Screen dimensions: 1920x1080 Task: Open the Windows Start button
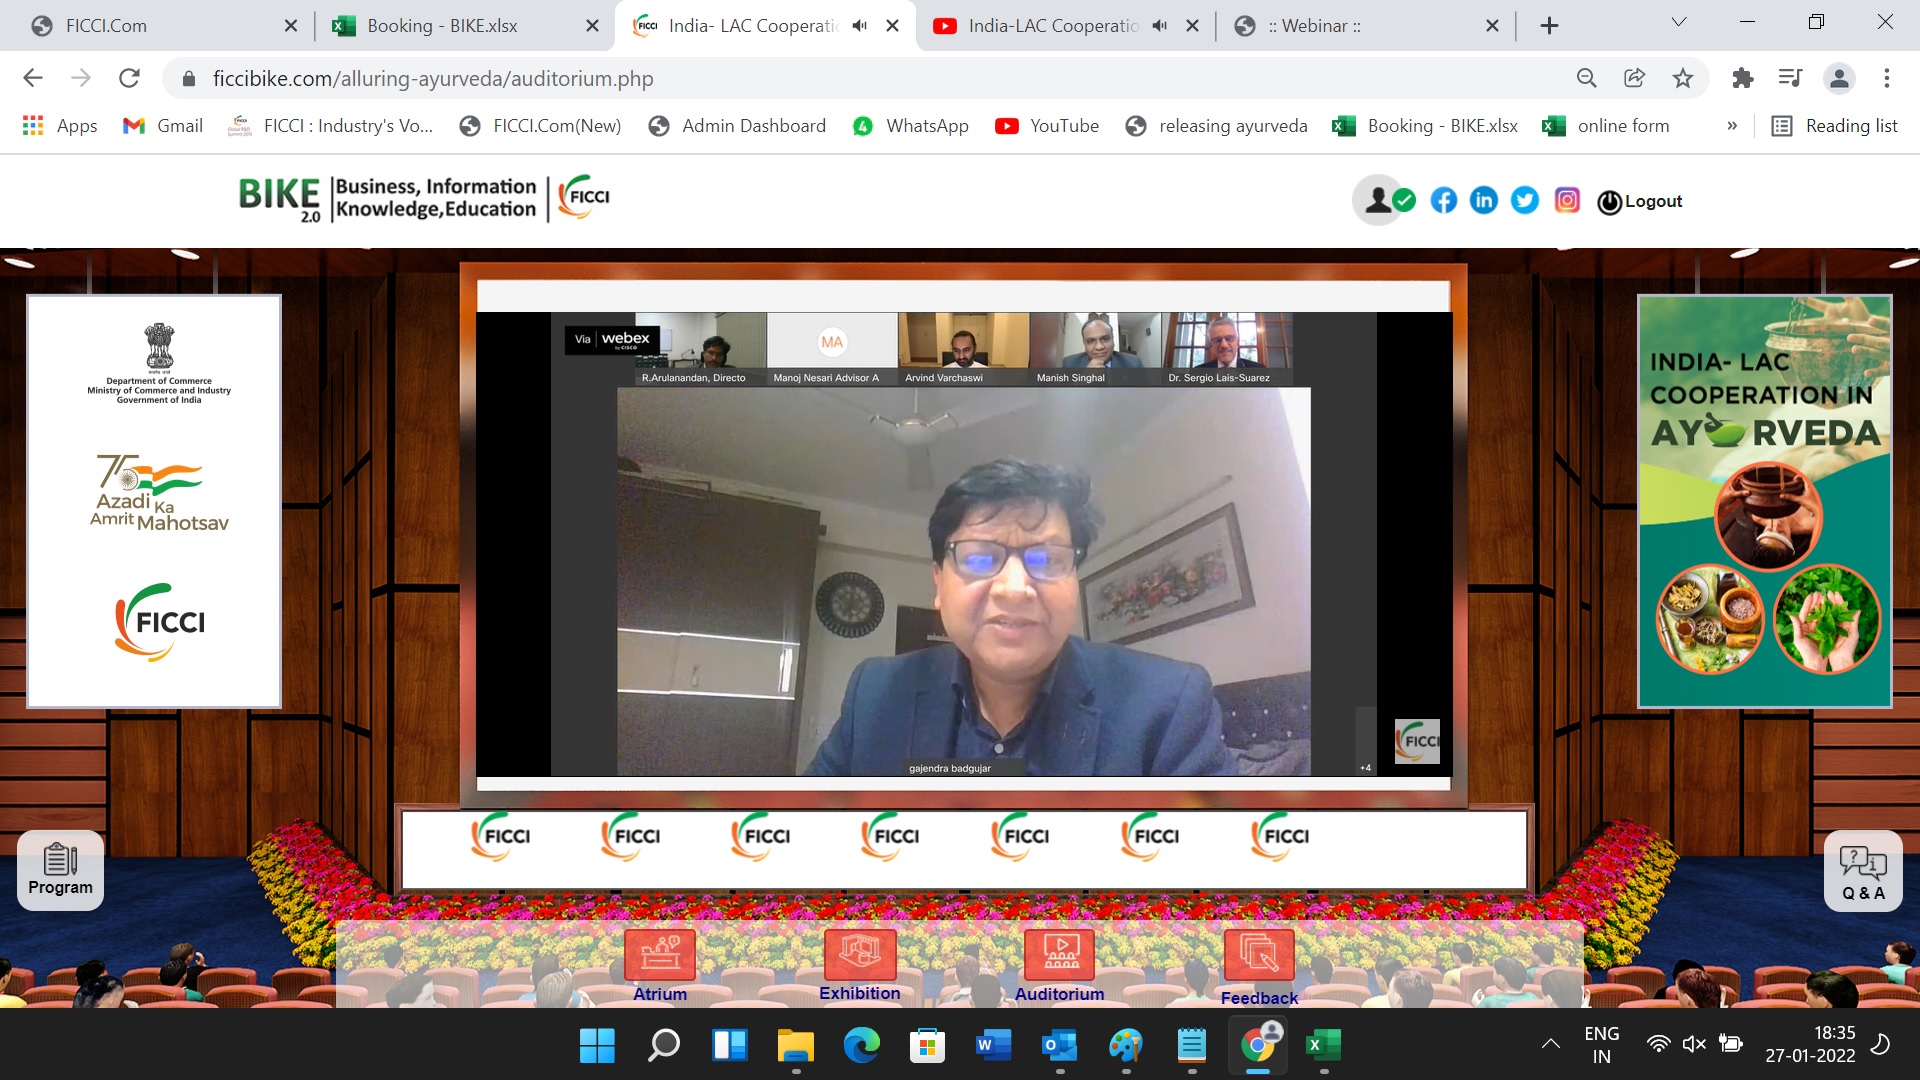597,1046
